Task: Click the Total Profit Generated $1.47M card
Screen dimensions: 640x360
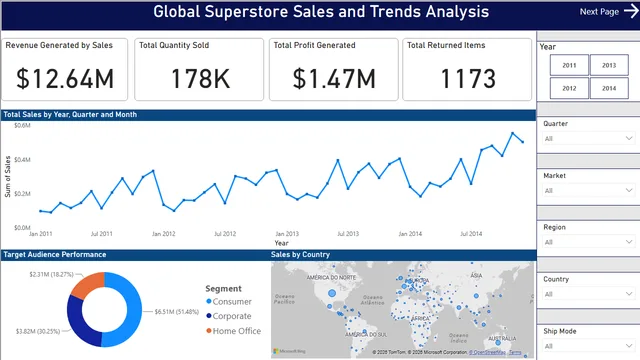Action: click(x=333, y=69)
